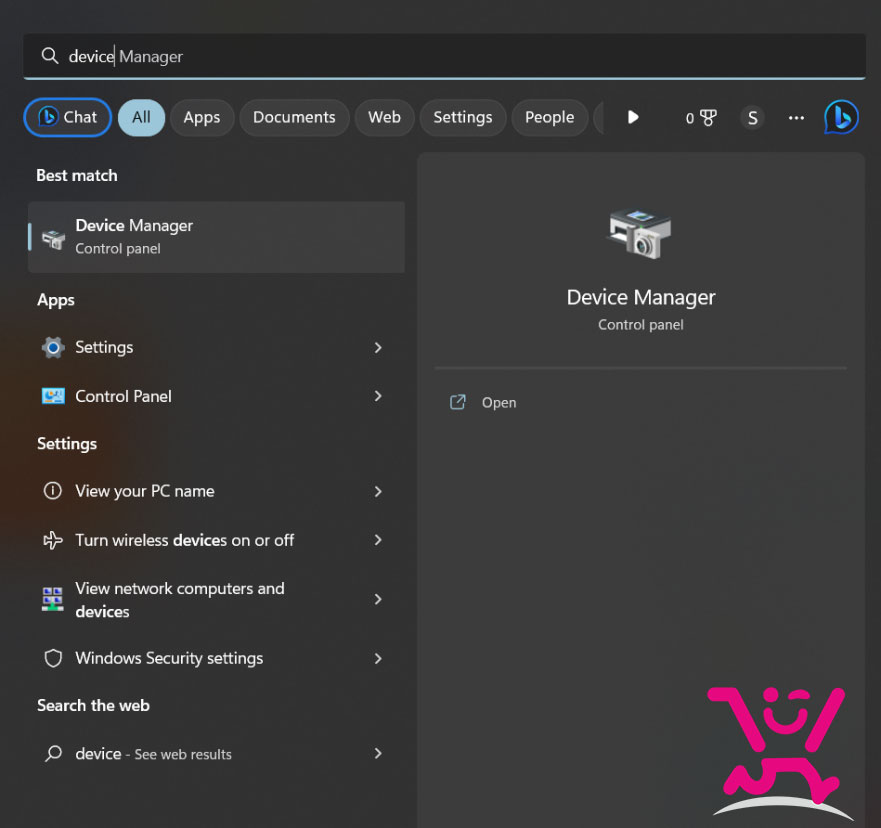Click the info icon beside View your PC name
881x828 pixels.
53,491
